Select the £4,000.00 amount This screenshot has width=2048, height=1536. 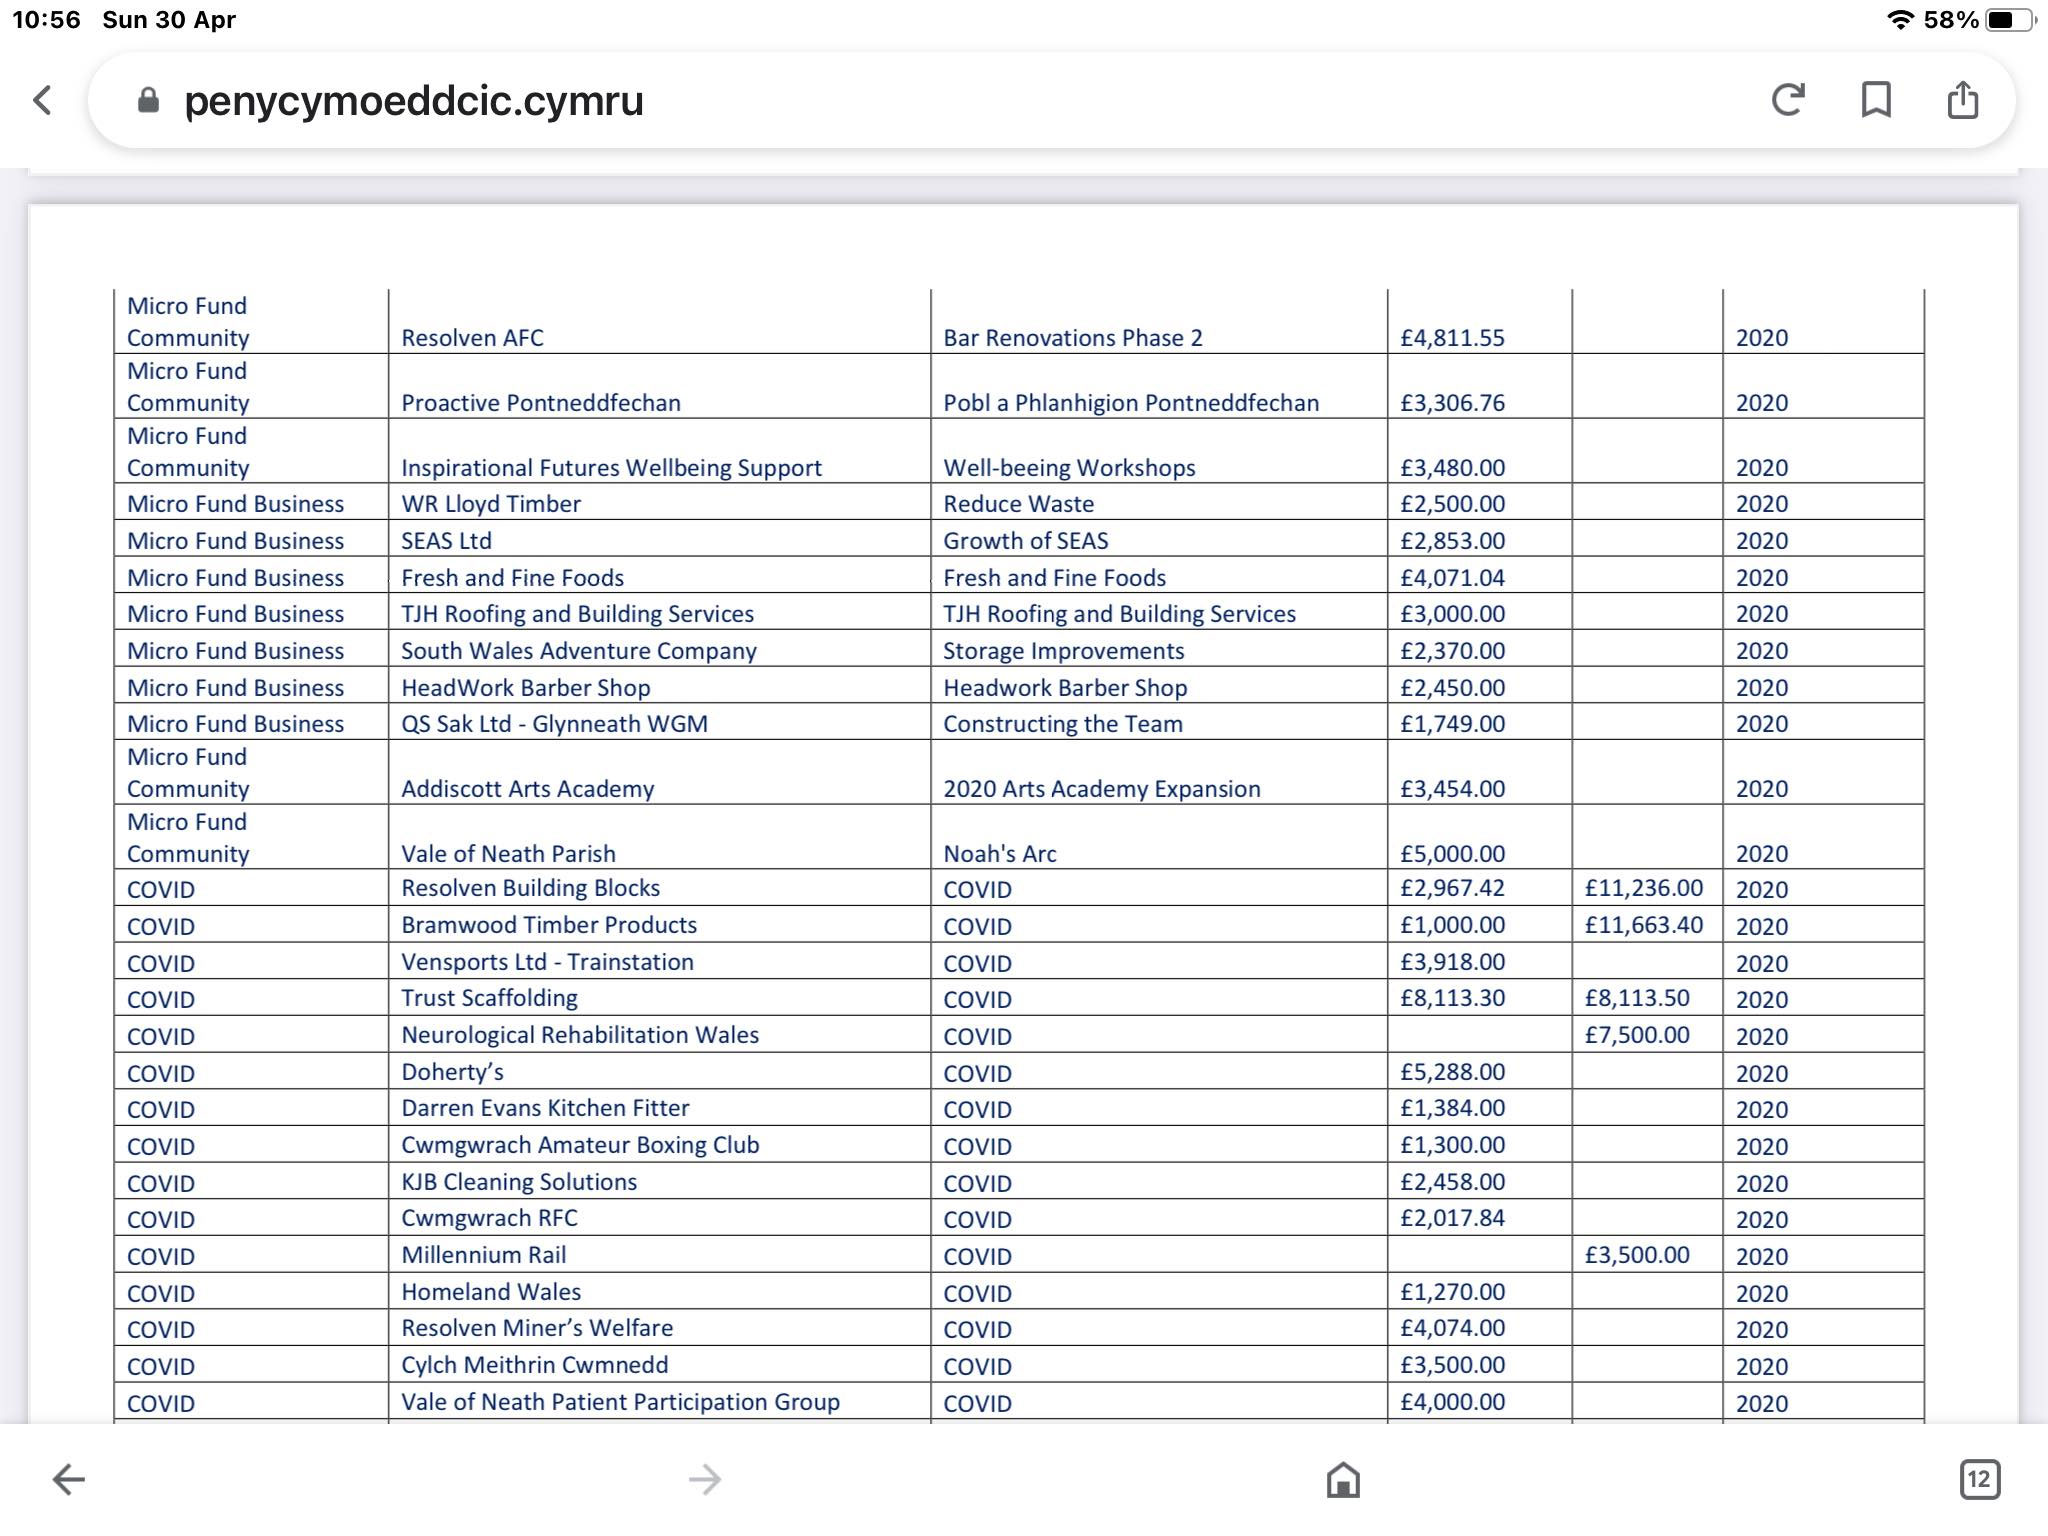point(1452,1402)
